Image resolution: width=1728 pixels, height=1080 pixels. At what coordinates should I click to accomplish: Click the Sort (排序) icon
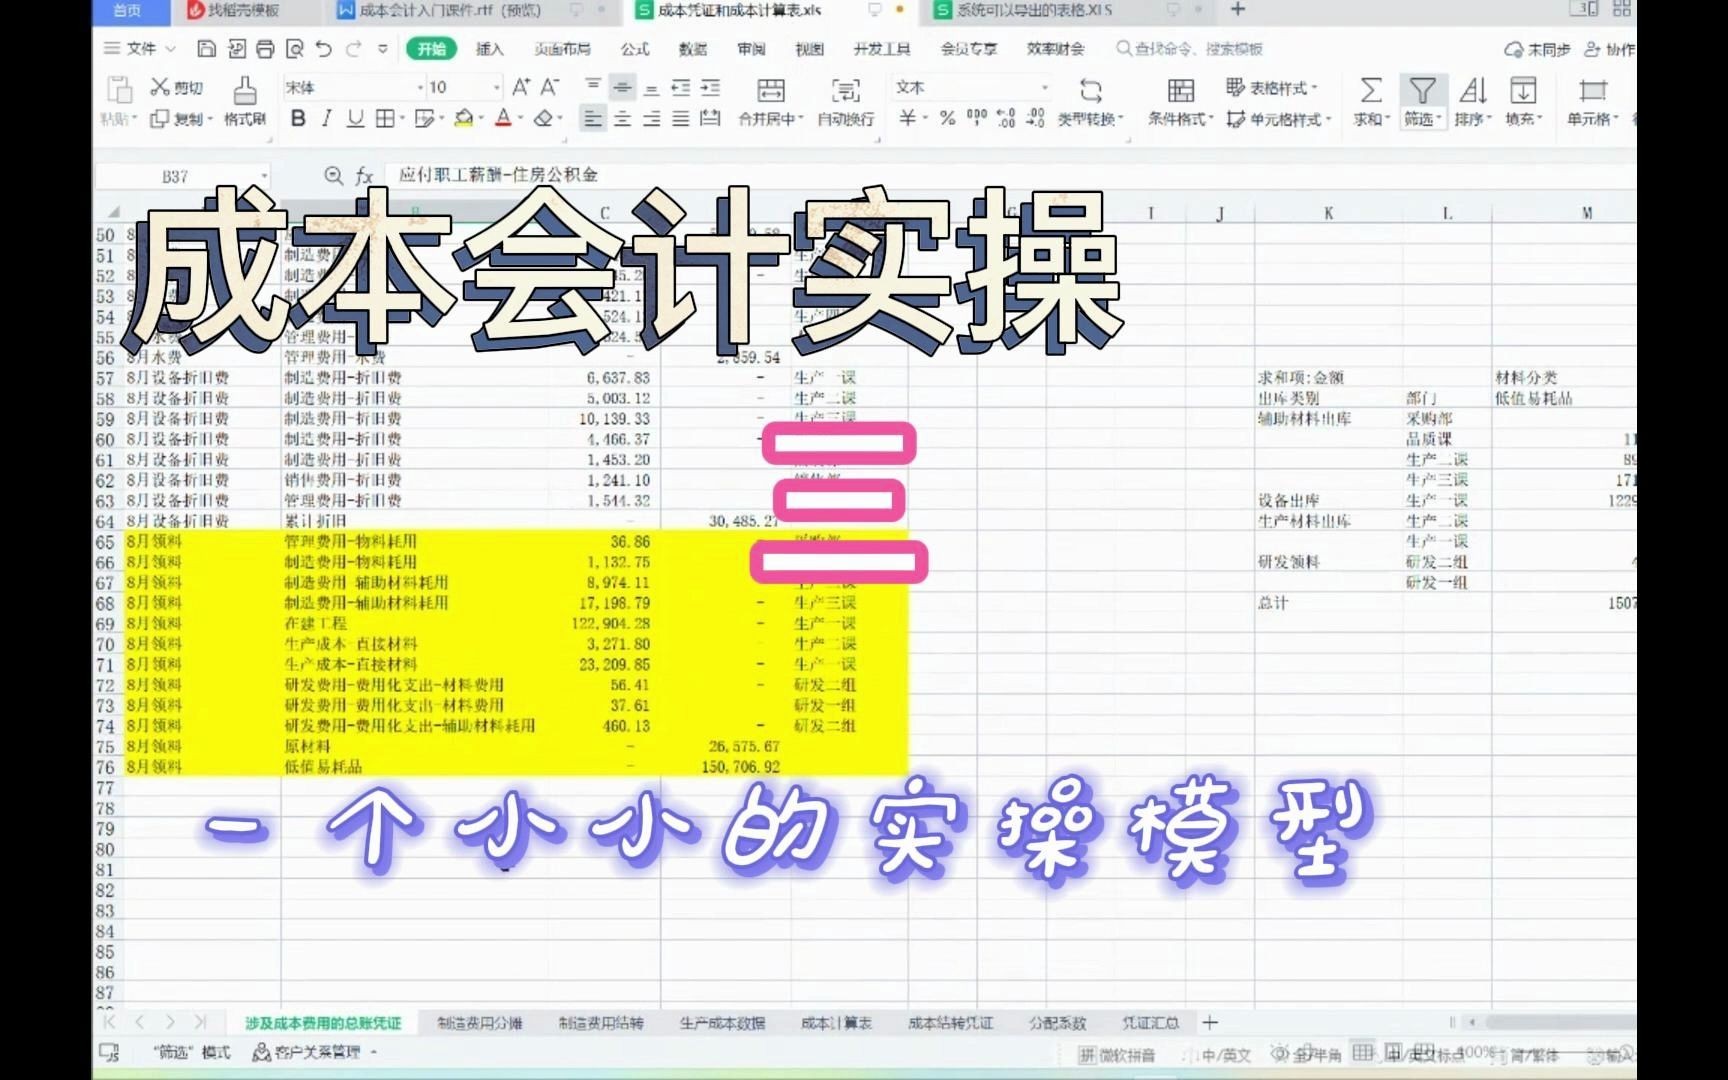click(x=1472, y=91)
